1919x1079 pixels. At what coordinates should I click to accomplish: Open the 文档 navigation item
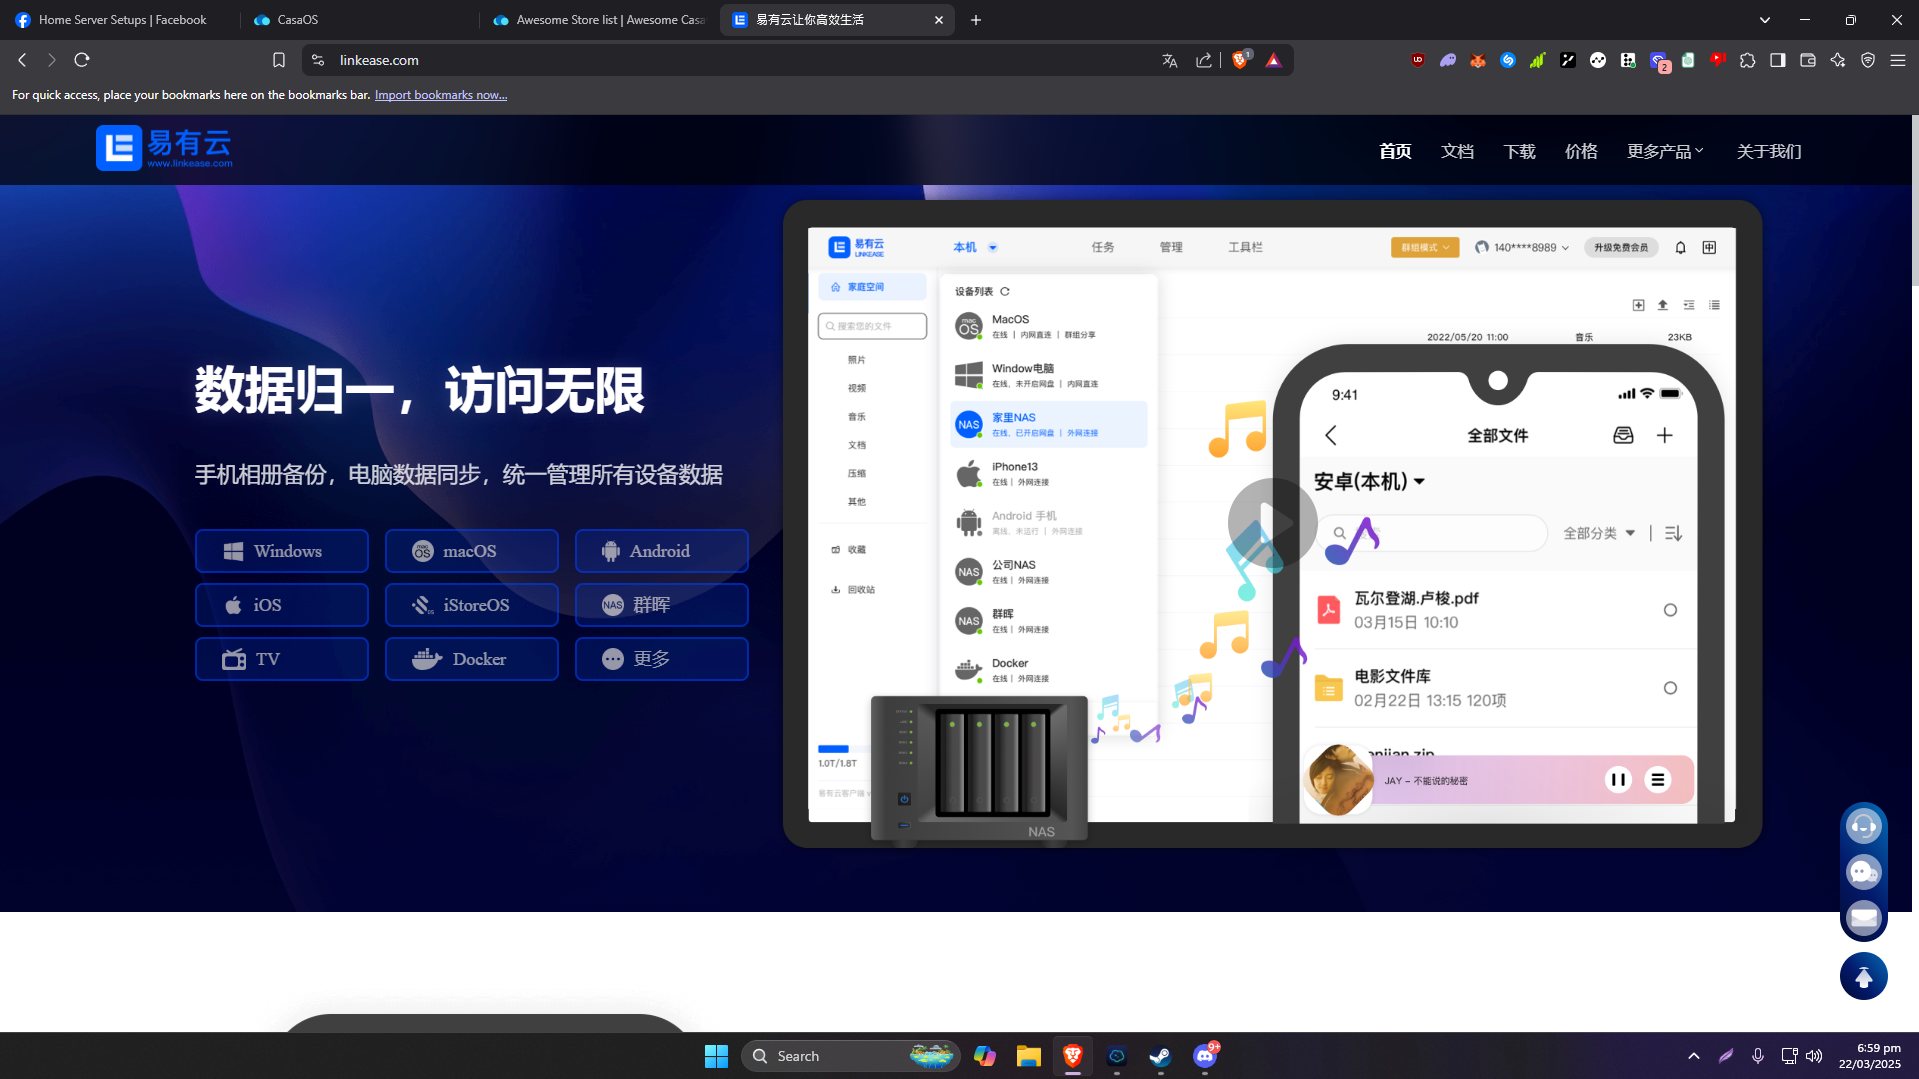[x=1457, y=151]
